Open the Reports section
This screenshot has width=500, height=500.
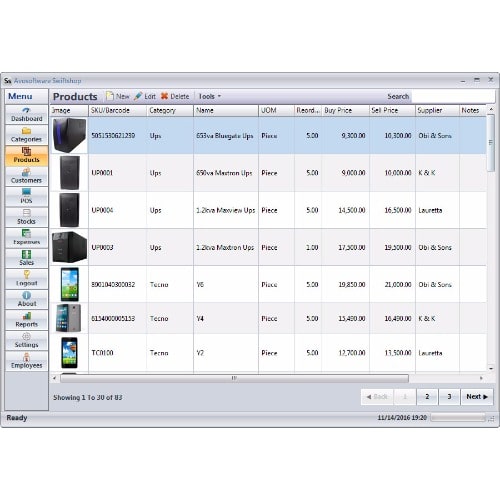(27, 320)
